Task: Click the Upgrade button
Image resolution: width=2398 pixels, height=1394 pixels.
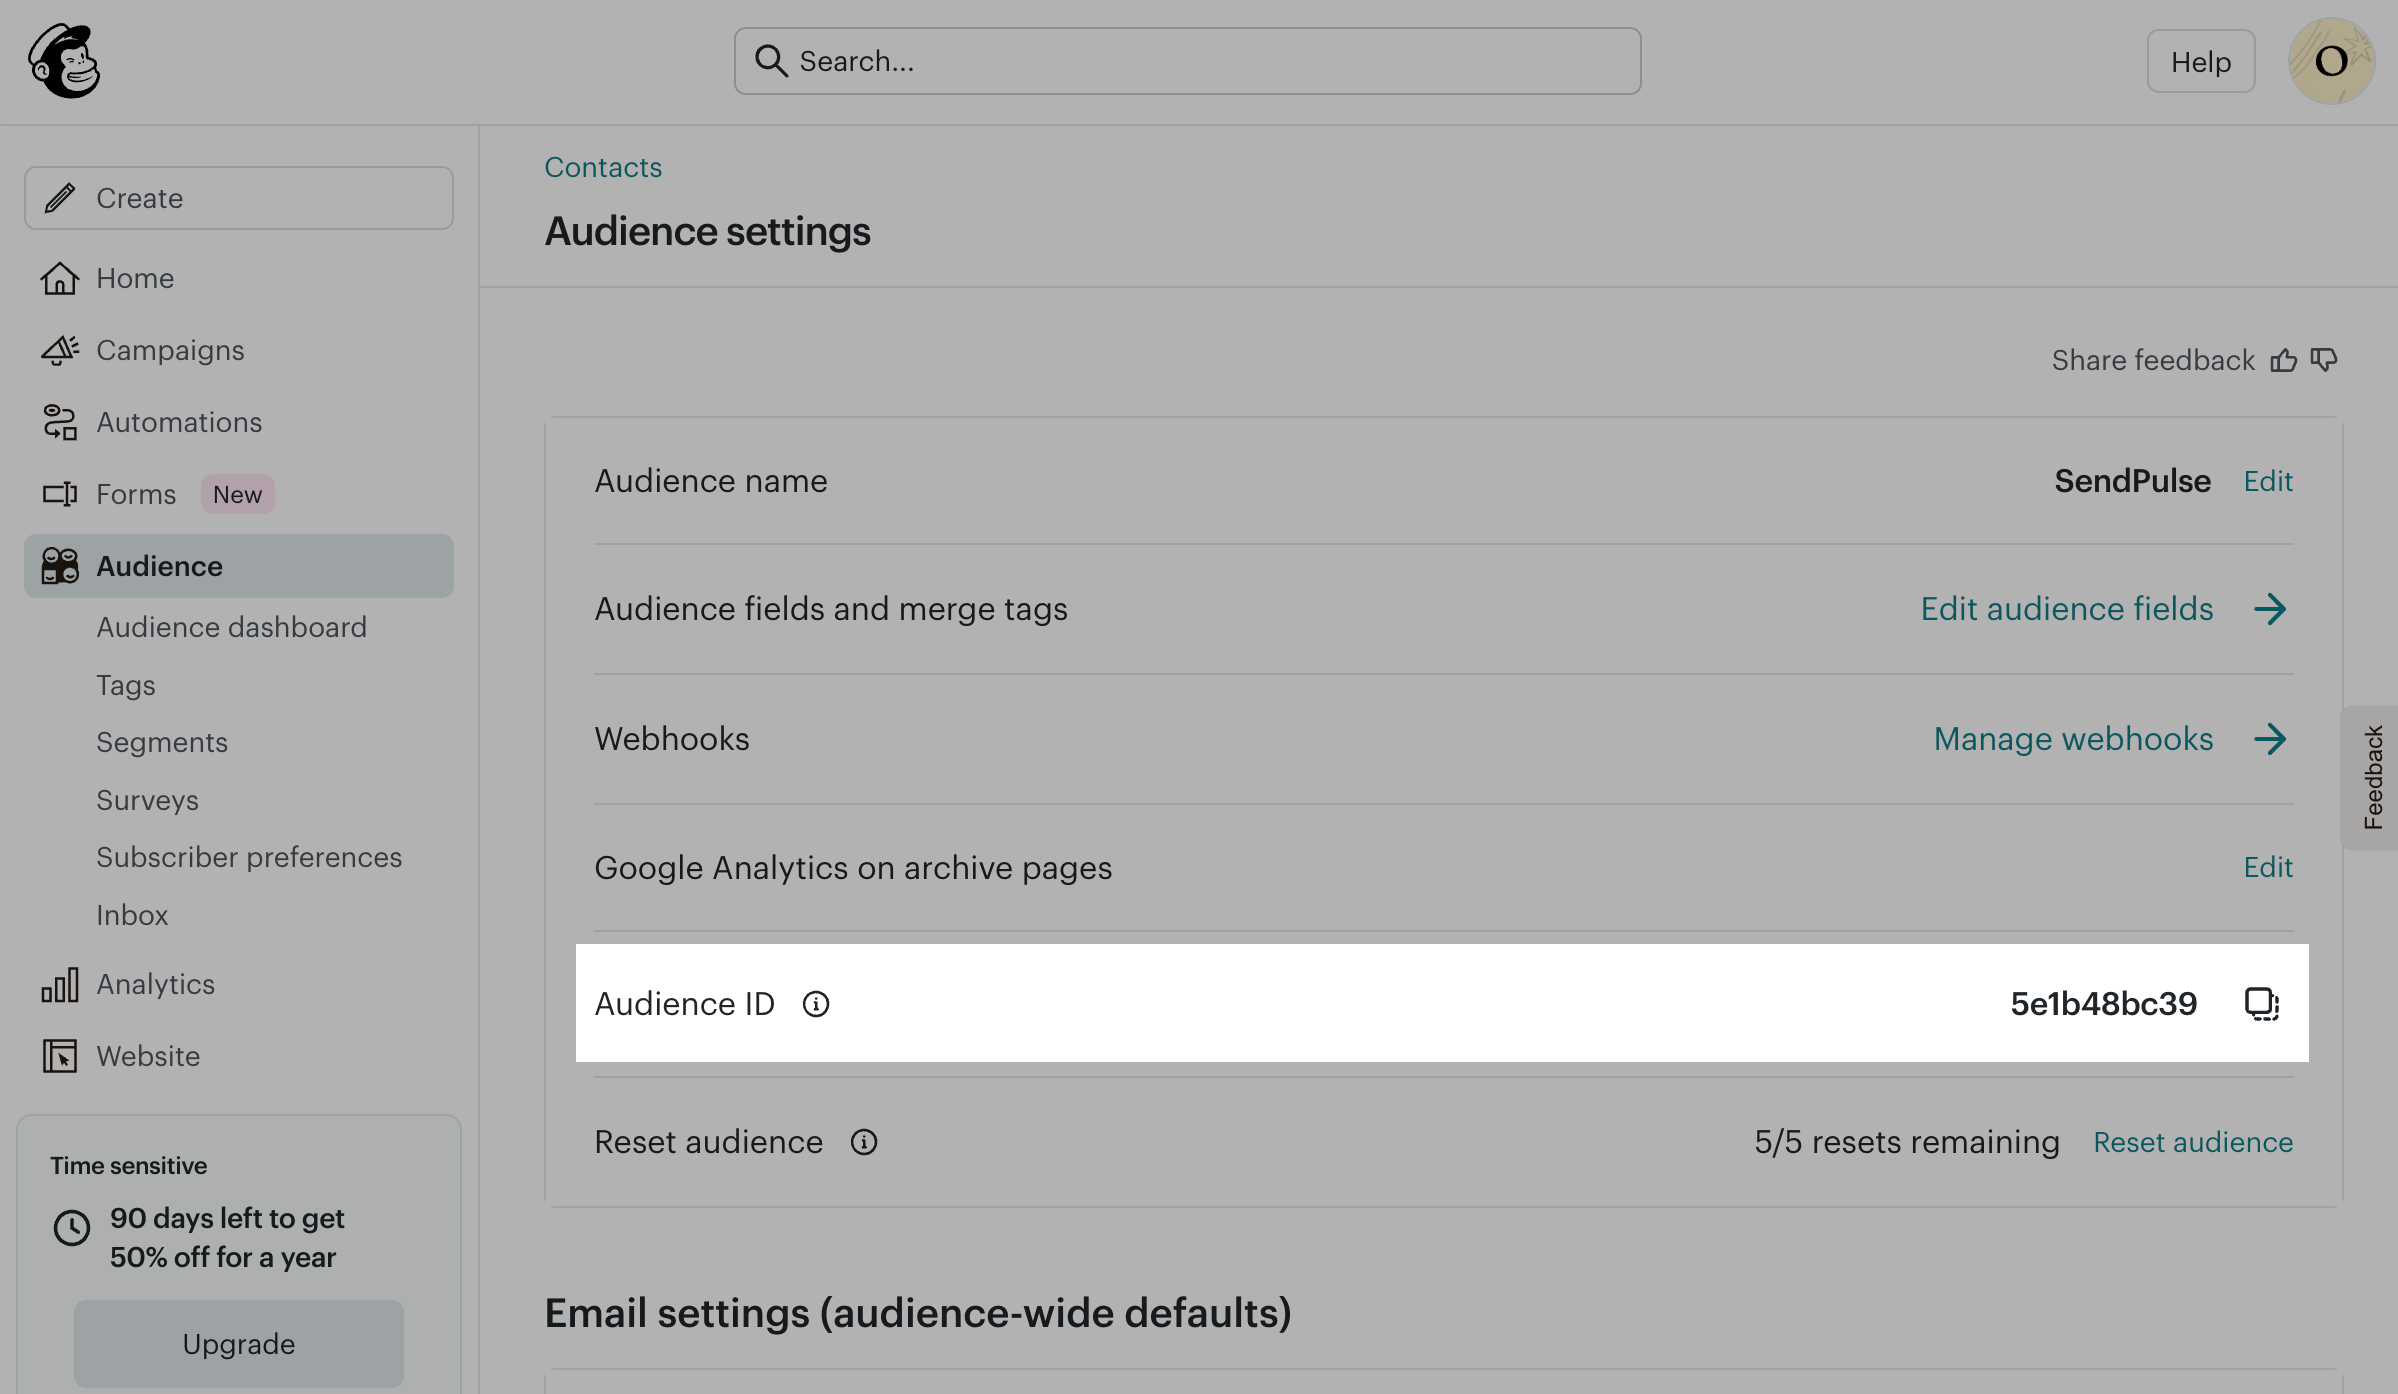Action: point(238,1343)
